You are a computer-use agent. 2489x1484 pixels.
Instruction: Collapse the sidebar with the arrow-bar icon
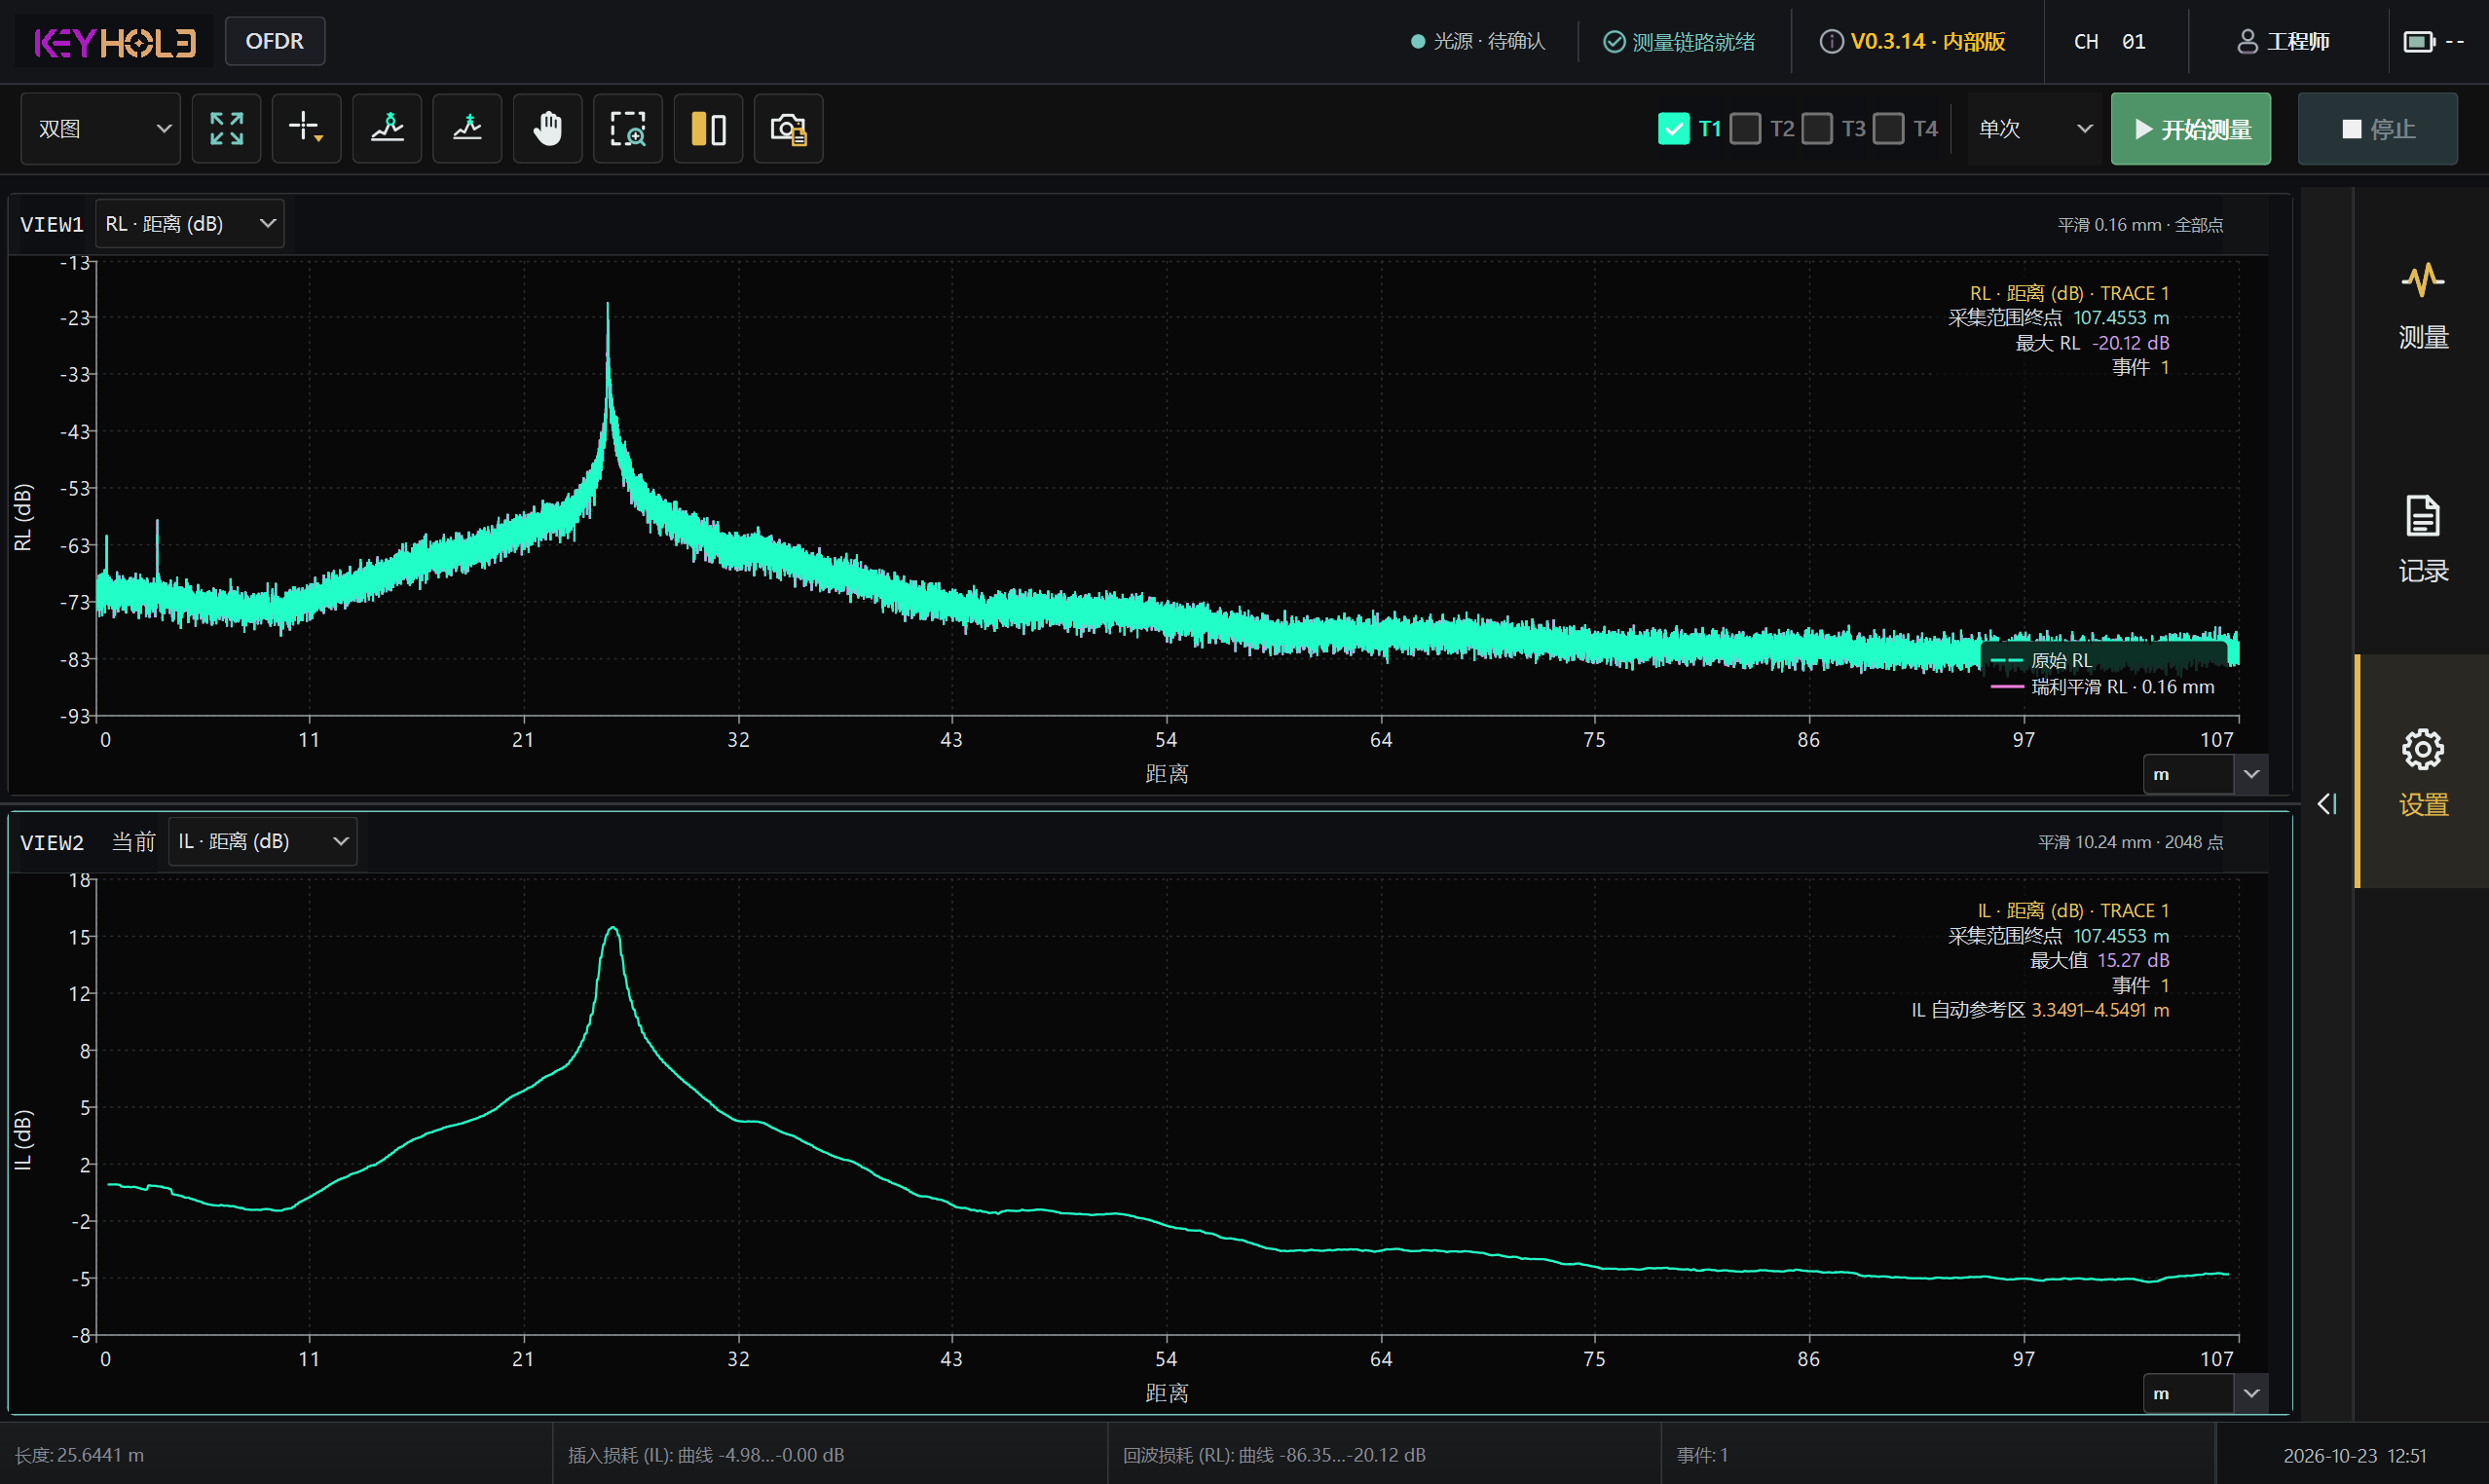click(2327, 804)
